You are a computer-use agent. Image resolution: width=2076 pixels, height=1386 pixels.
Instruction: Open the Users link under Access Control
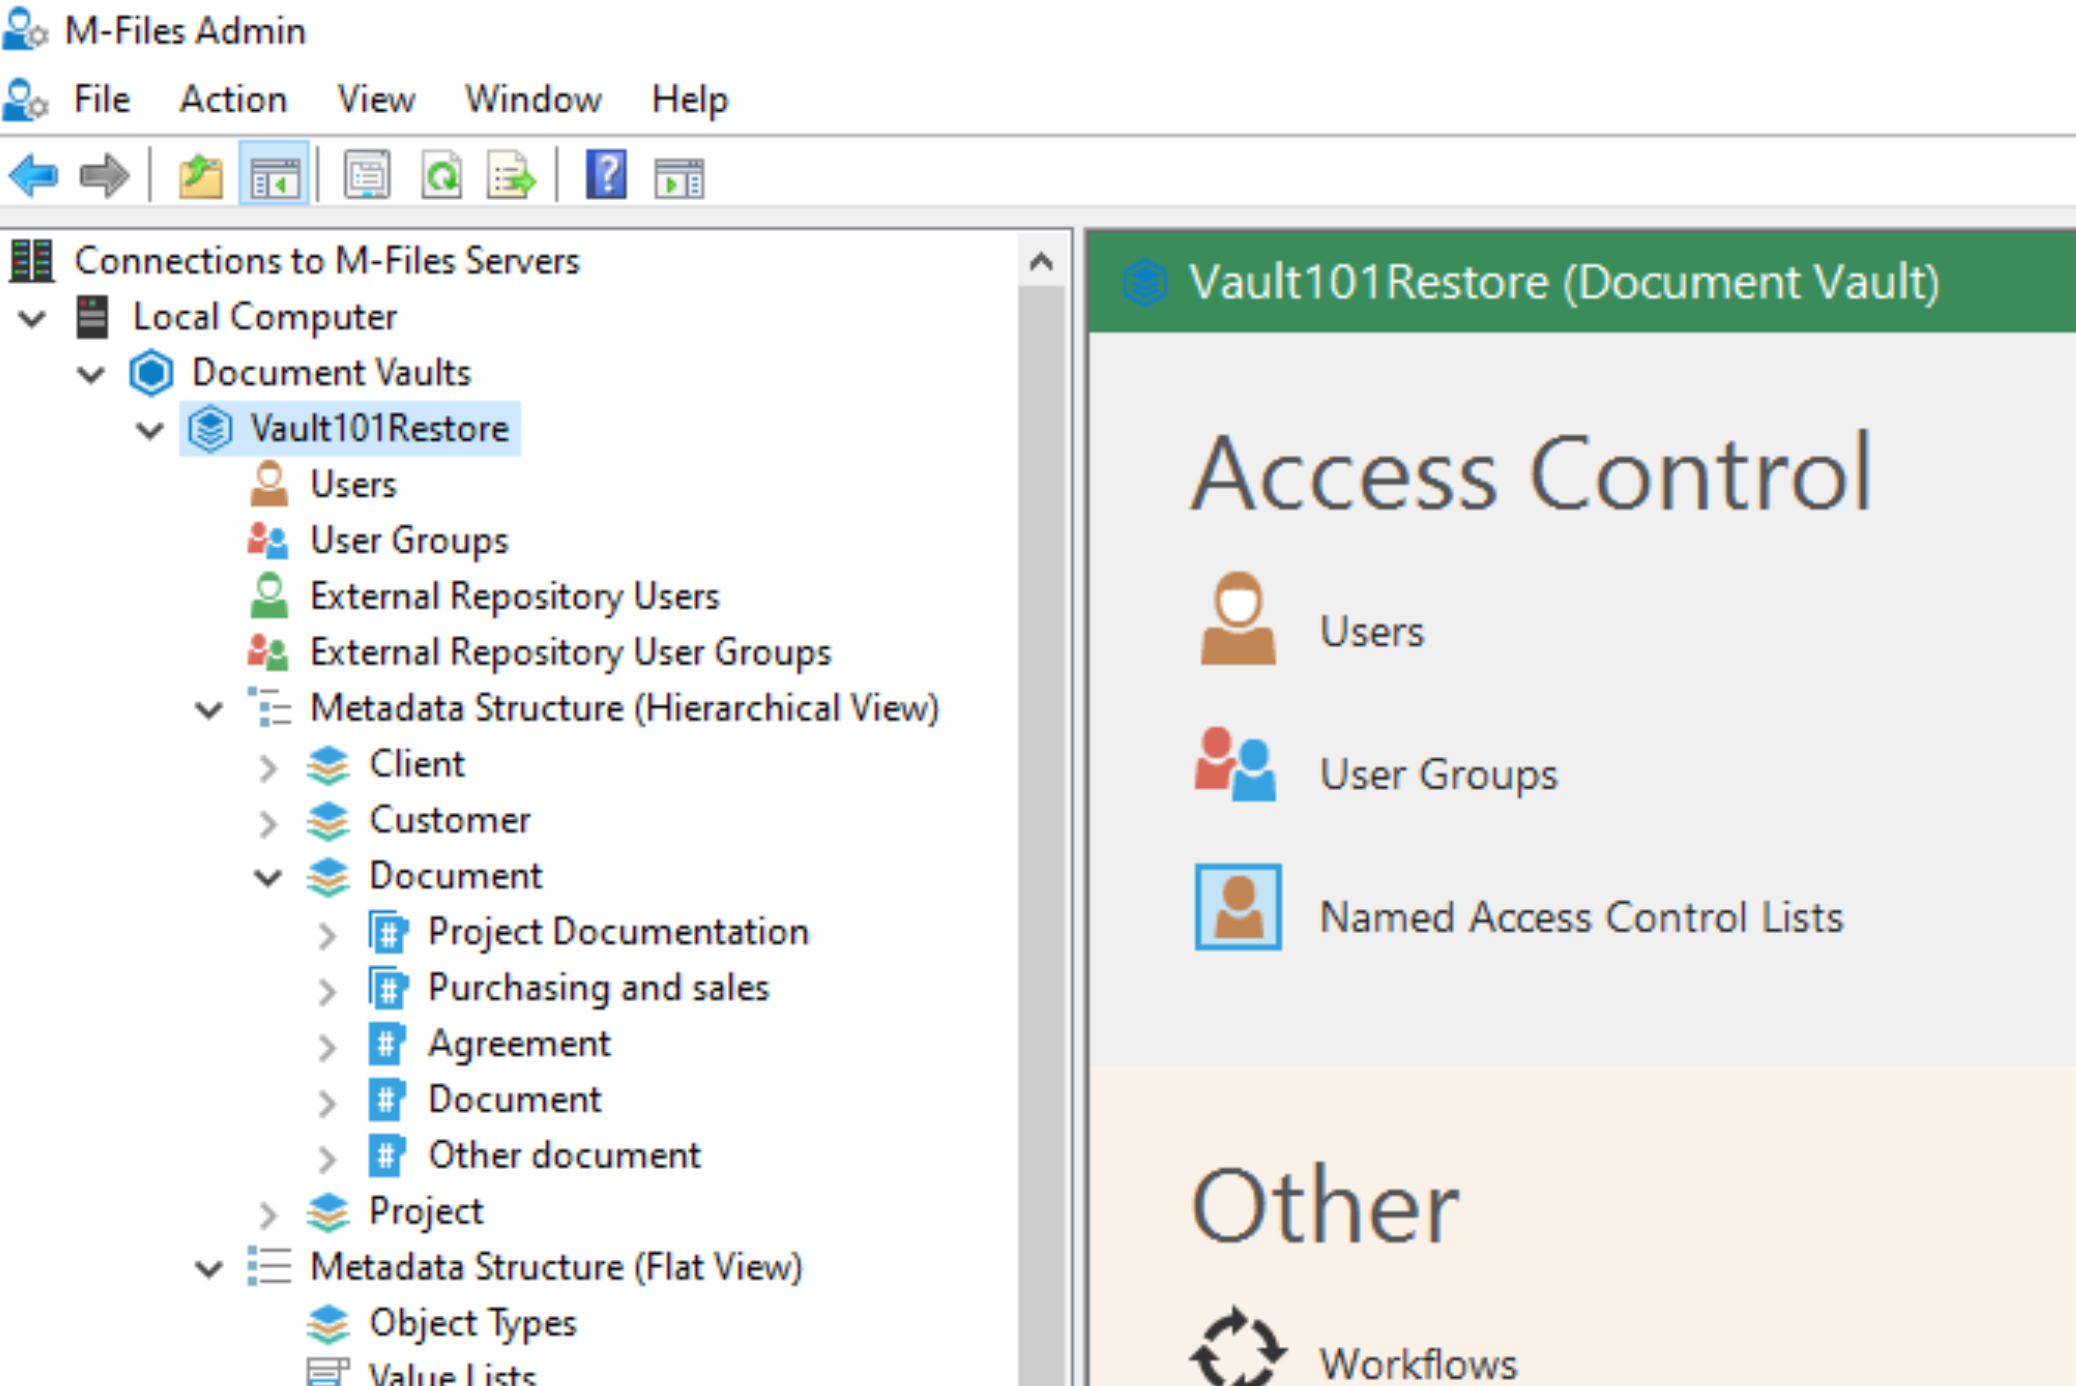(x=1372, y=632)
